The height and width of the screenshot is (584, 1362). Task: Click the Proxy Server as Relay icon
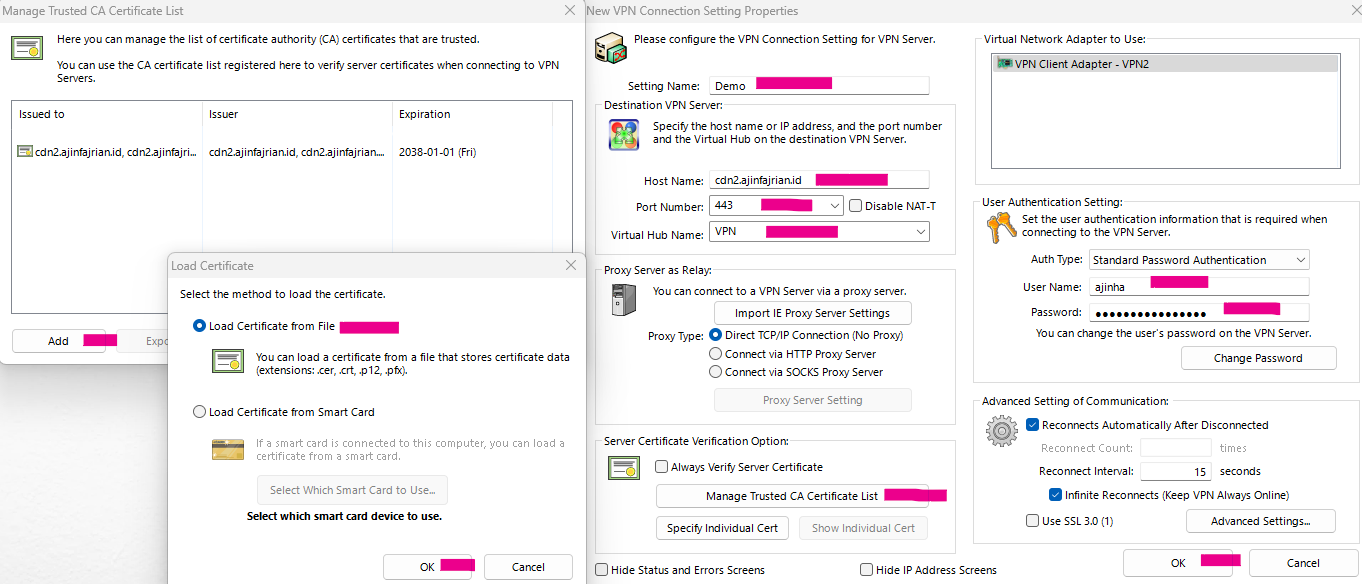click(623, 299)
